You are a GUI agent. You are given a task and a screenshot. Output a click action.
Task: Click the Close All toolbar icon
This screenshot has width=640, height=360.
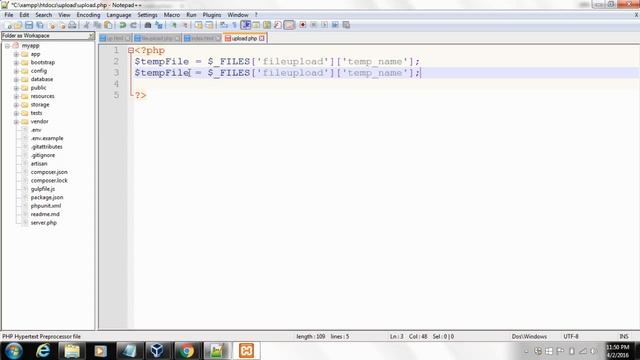(62, 25)
